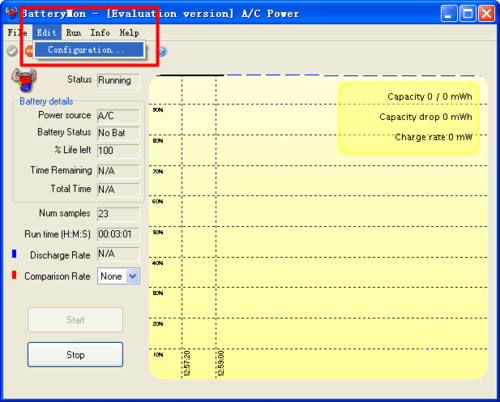
Task: Click the 50% gridline label on the chart
Action: (x=158, y=232)
